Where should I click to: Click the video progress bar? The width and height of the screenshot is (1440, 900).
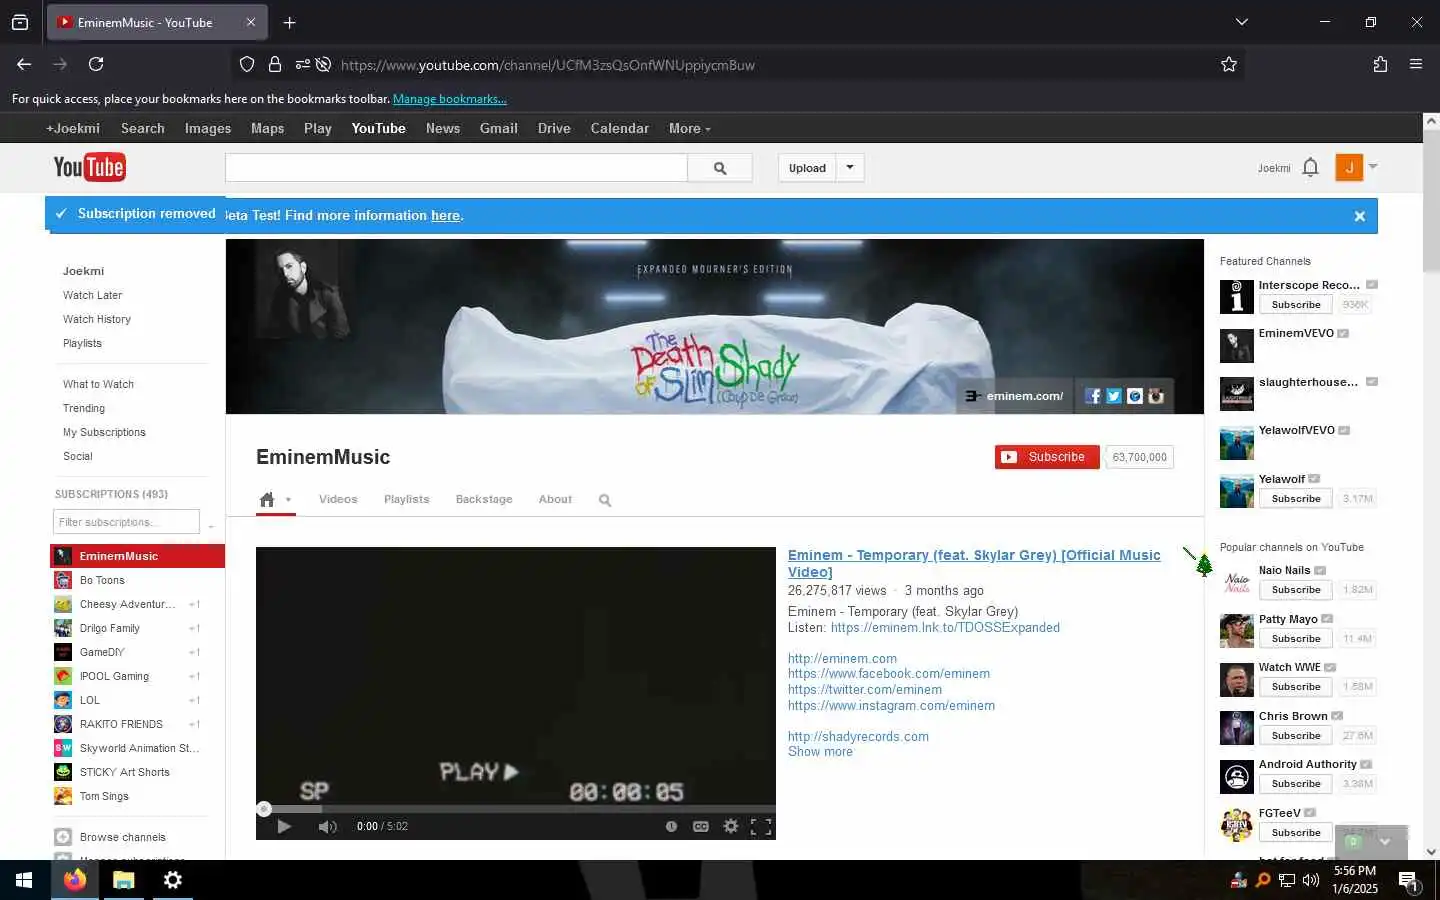click(516, 808)
